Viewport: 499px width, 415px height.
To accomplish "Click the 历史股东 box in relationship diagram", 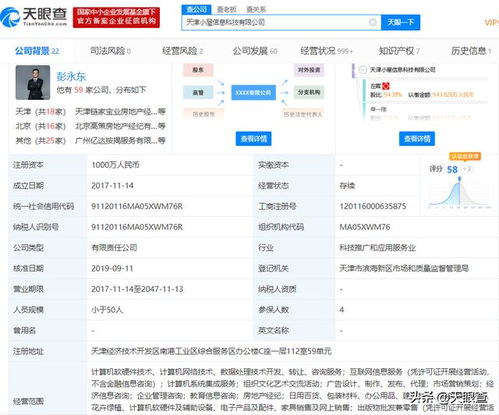I will [x=203, y=114].
